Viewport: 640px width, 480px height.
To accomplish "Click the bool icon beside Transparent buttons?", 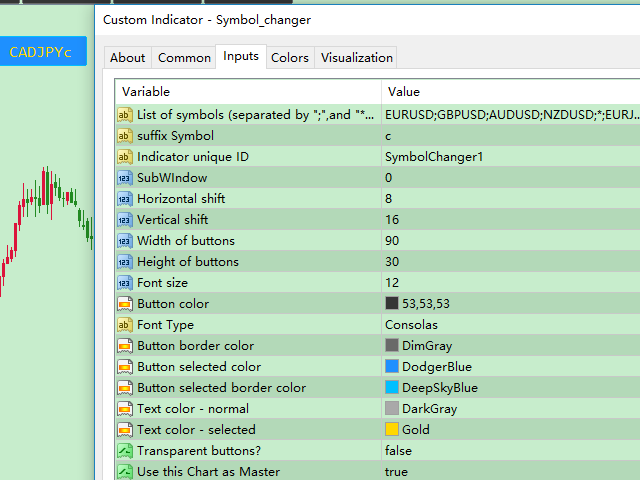I will (125, 451).
